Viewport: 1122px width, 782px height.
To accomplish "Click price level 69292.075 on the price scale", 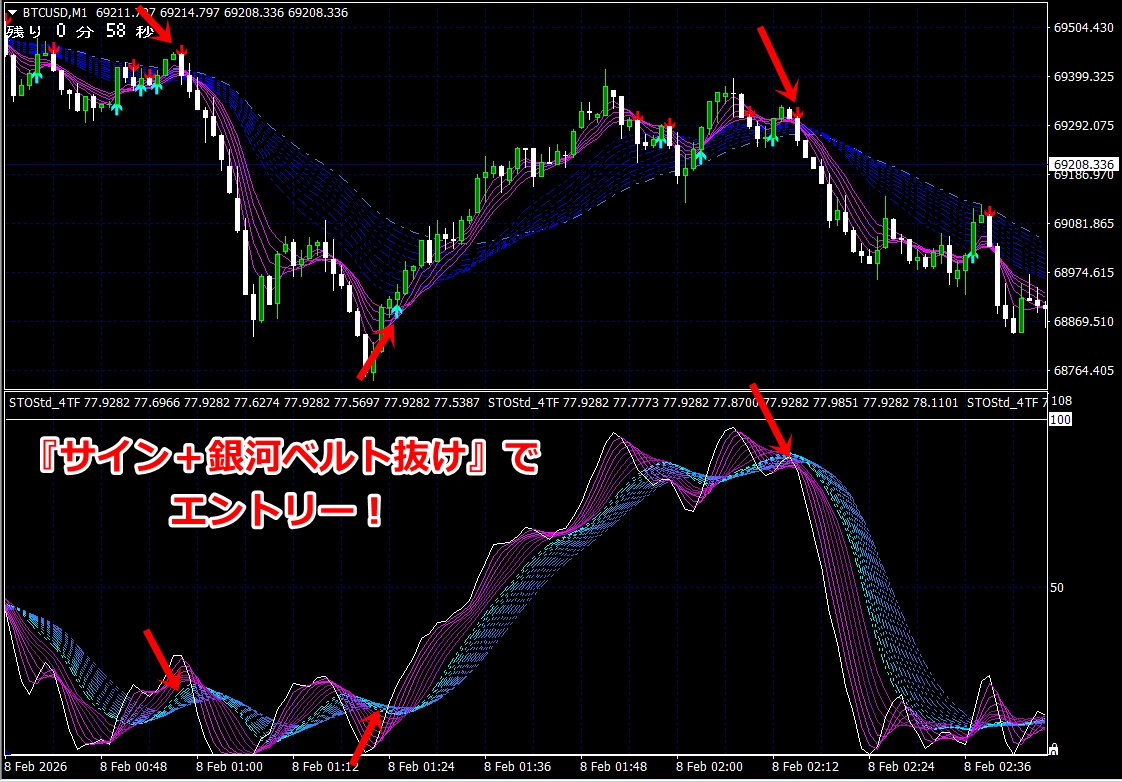I will 1083,126.
